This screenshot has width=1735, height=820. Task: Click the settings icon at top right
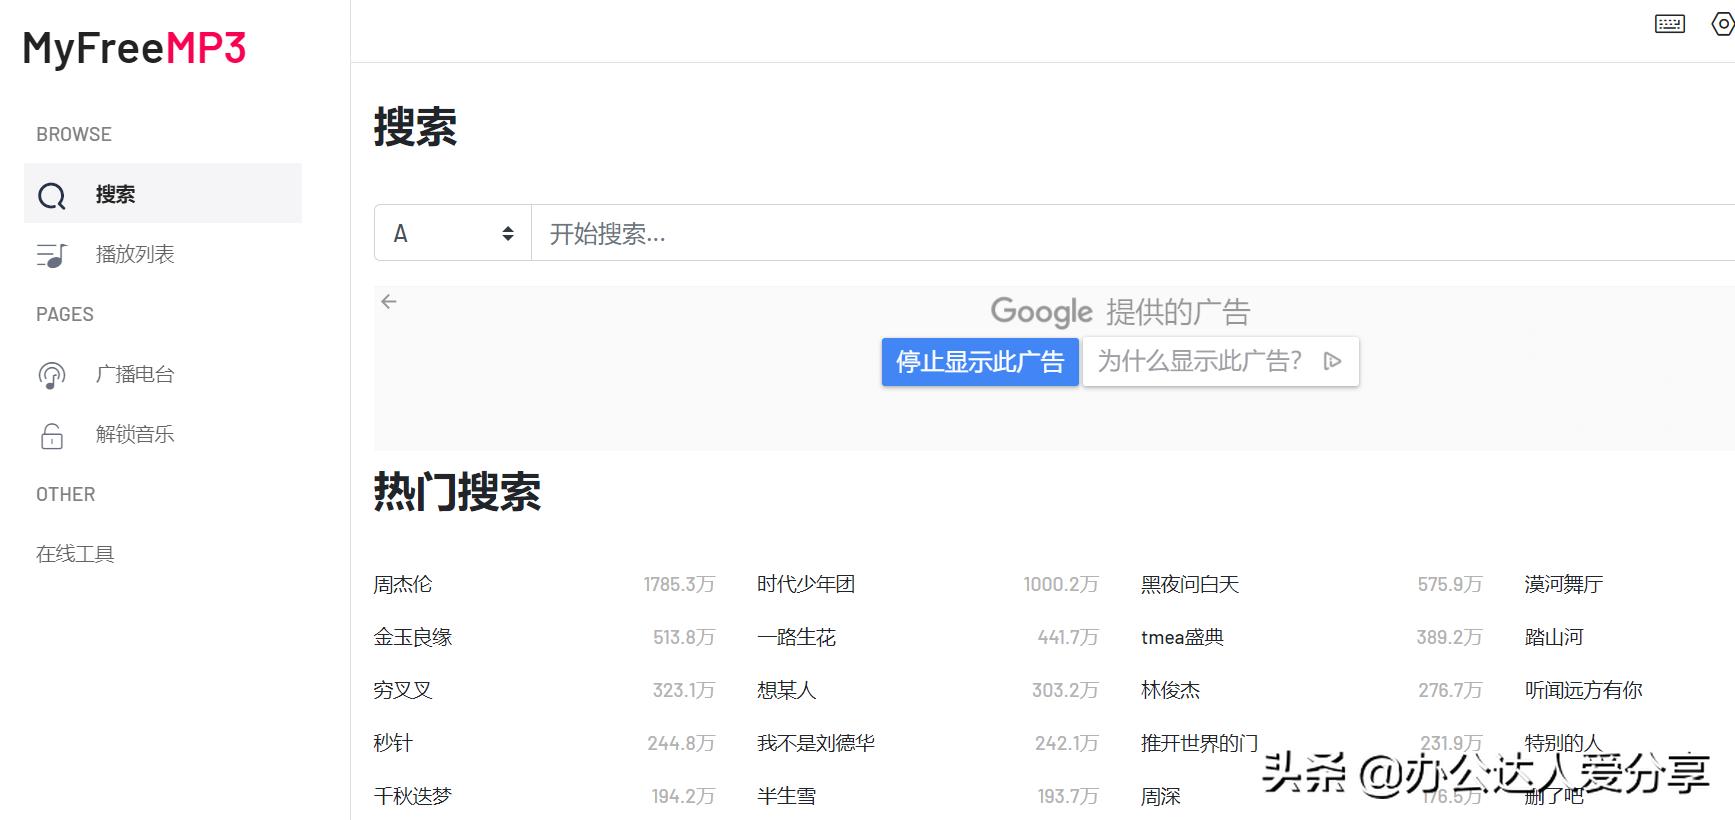pyautogui.click(x=1724, y=23)
